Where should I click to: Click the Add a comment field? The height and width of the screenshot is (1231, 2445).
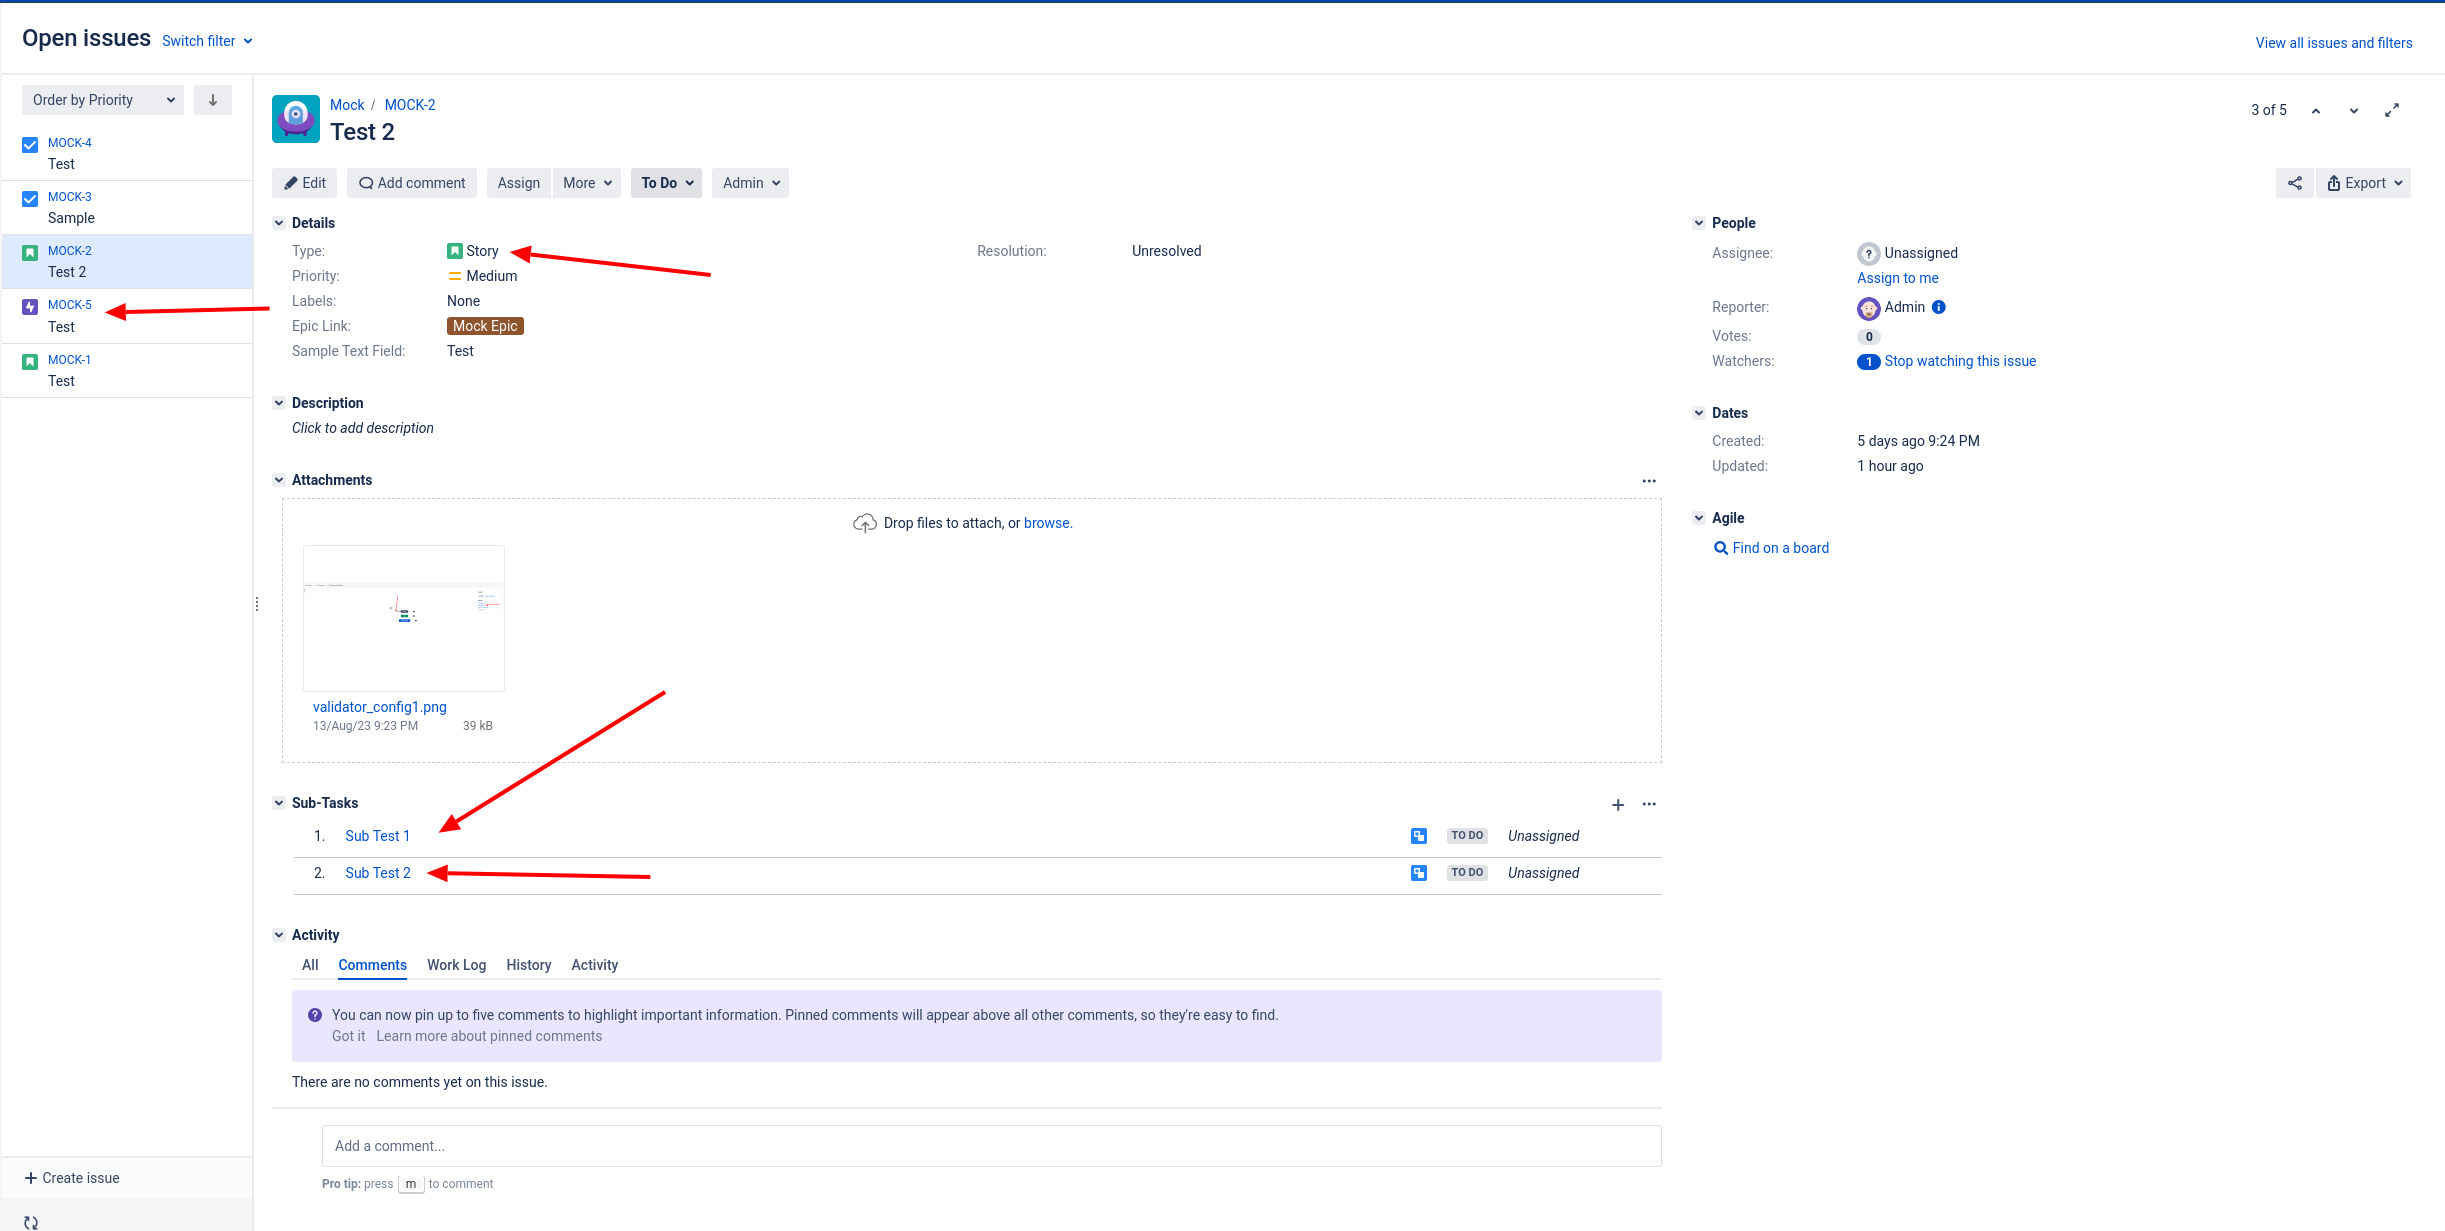point(990,1146)
